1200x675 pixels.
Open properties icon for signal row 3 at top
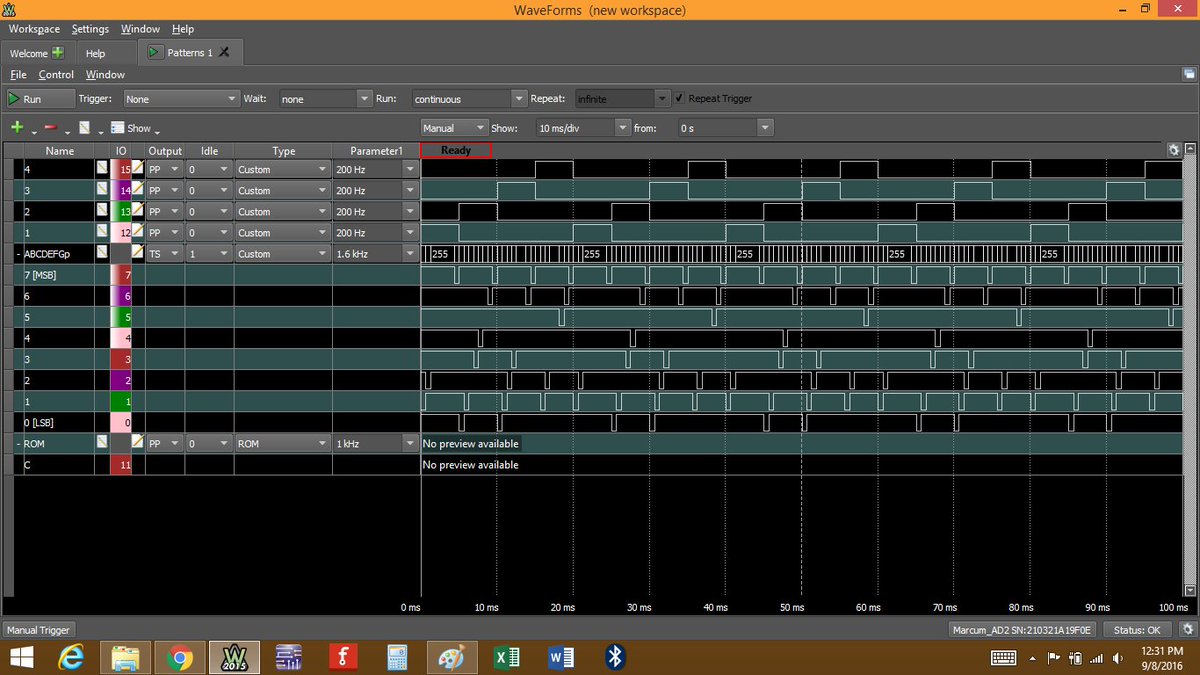102,190
